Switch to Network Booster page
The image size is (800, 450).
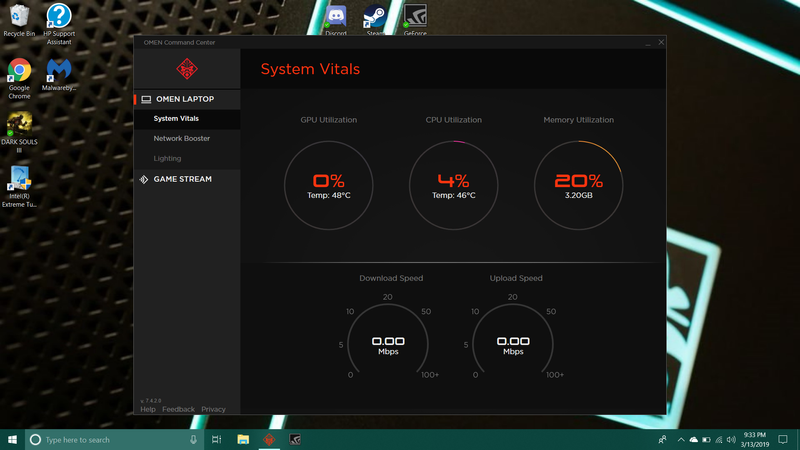coord(182,139)
